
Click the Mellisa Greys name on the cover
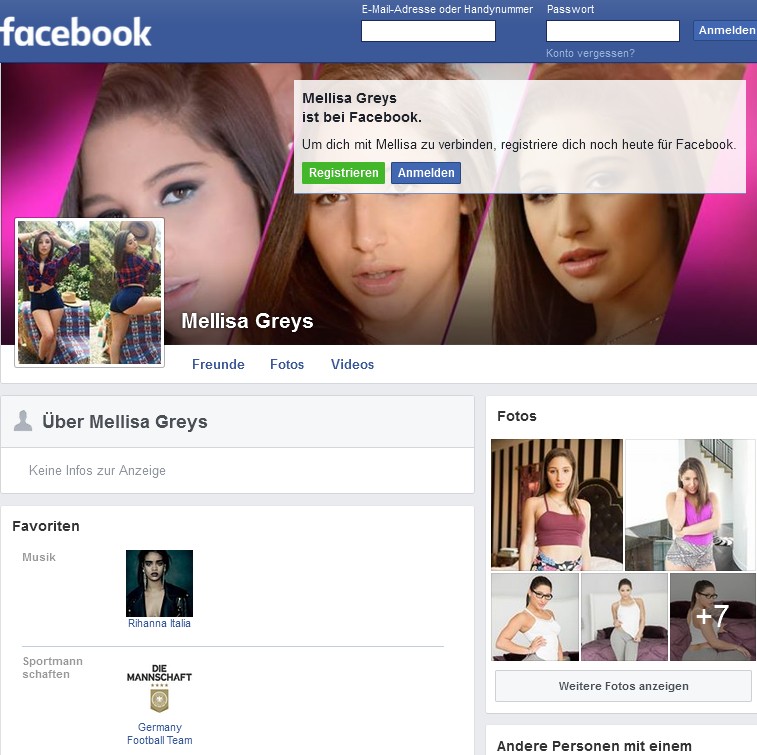pyautogui.click(x=247, y=321)
